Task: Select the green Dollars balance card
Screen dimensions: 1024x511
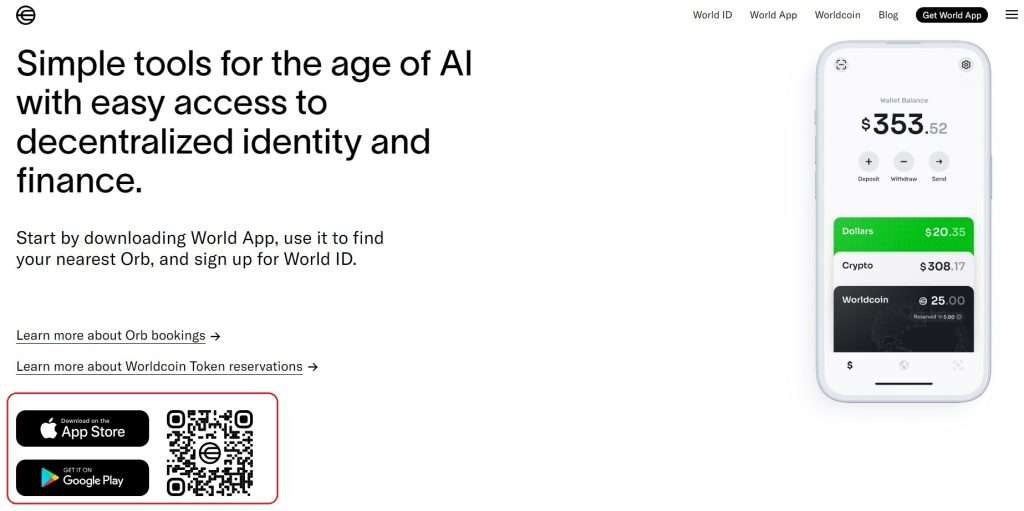Action: (903, 233)
